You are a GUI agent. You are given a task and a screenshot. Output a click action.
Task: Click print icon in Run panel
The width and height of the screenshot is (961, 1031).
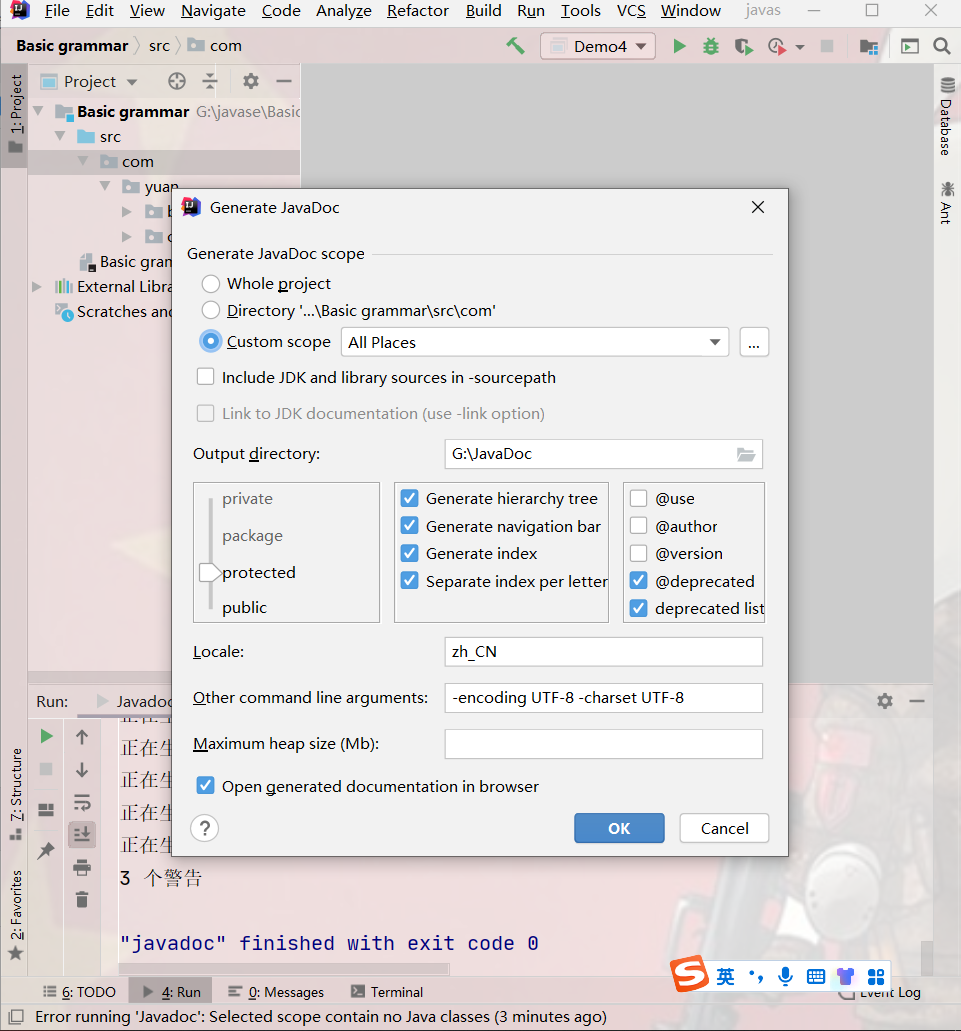coord(82,868)
